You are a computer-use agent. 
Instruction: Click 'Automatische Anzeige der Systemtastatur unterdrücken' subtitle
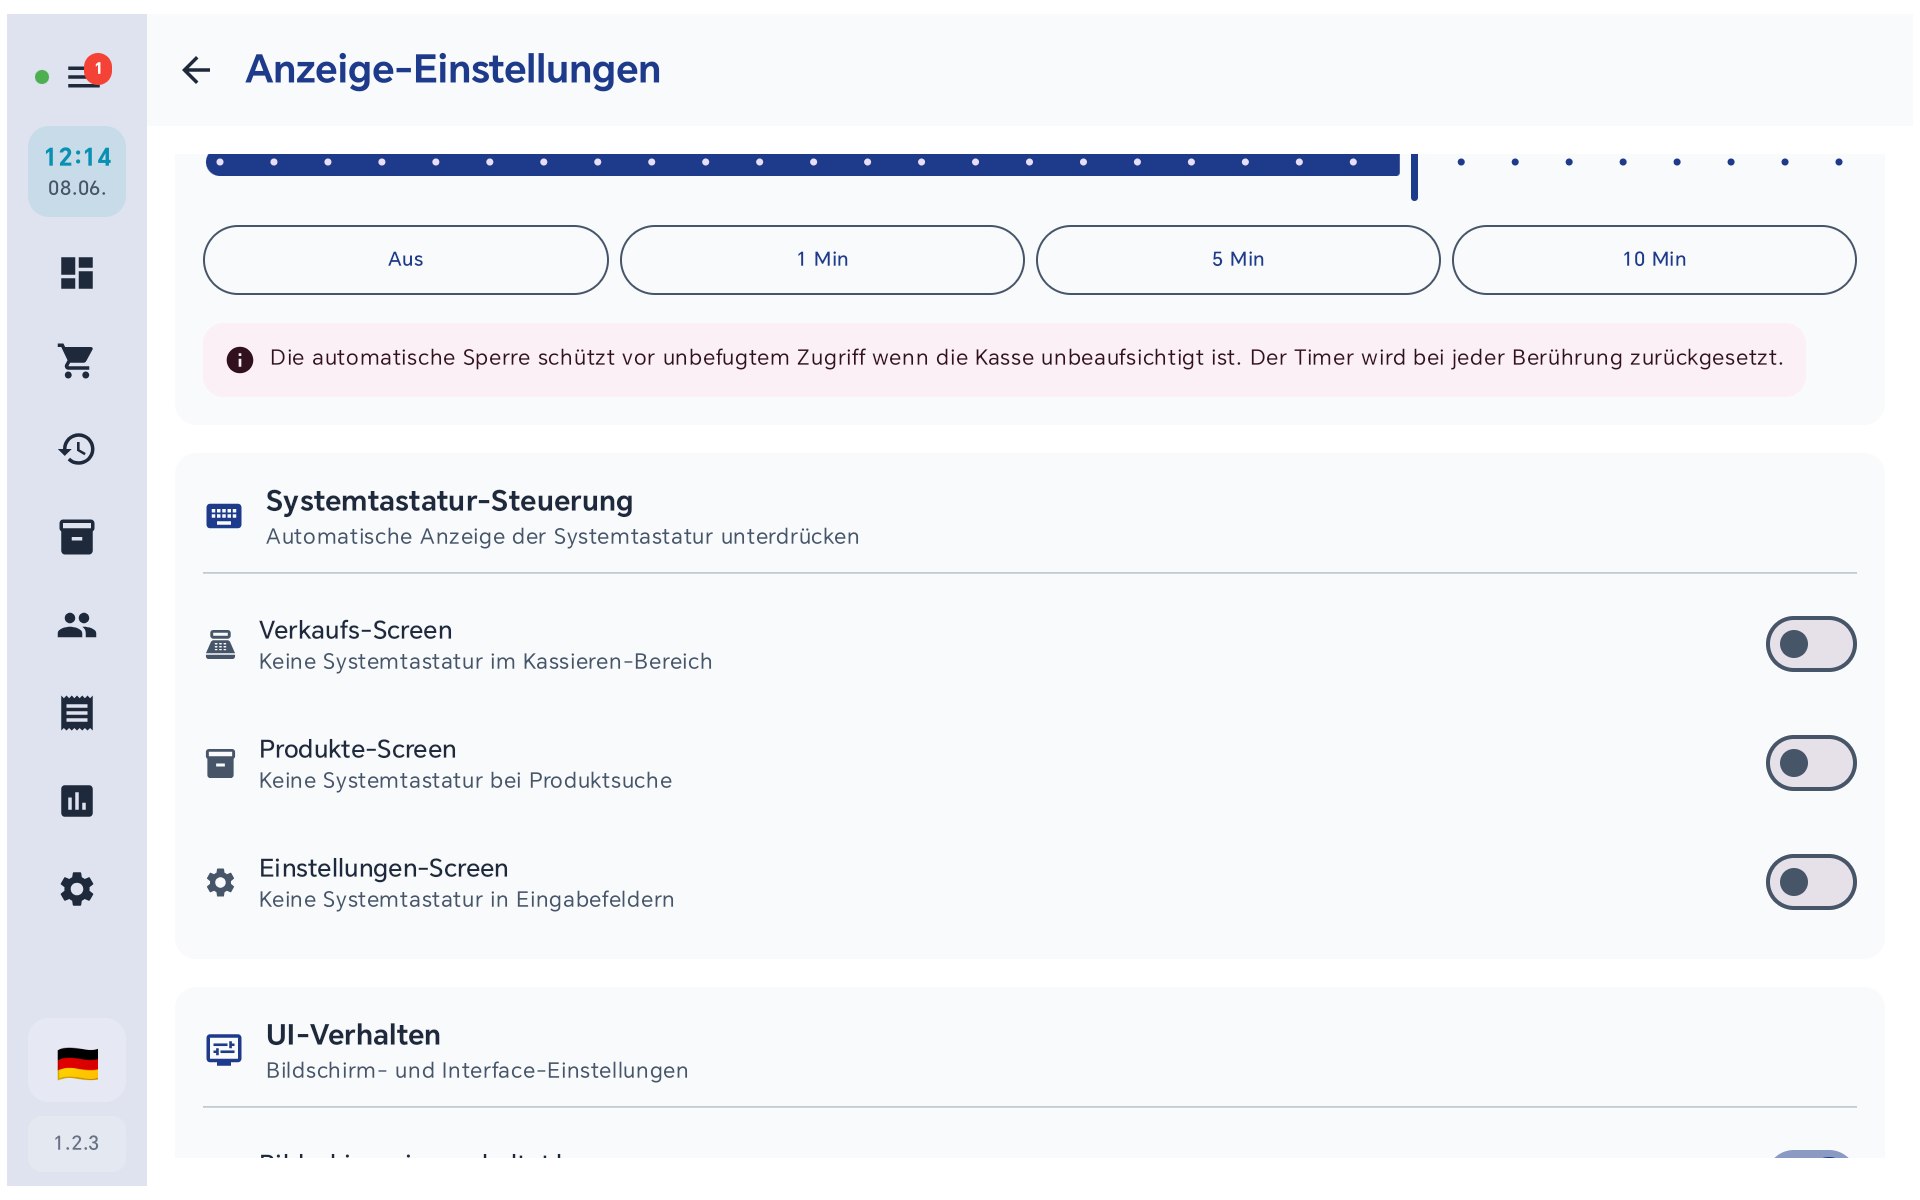(x=562, y=537)
